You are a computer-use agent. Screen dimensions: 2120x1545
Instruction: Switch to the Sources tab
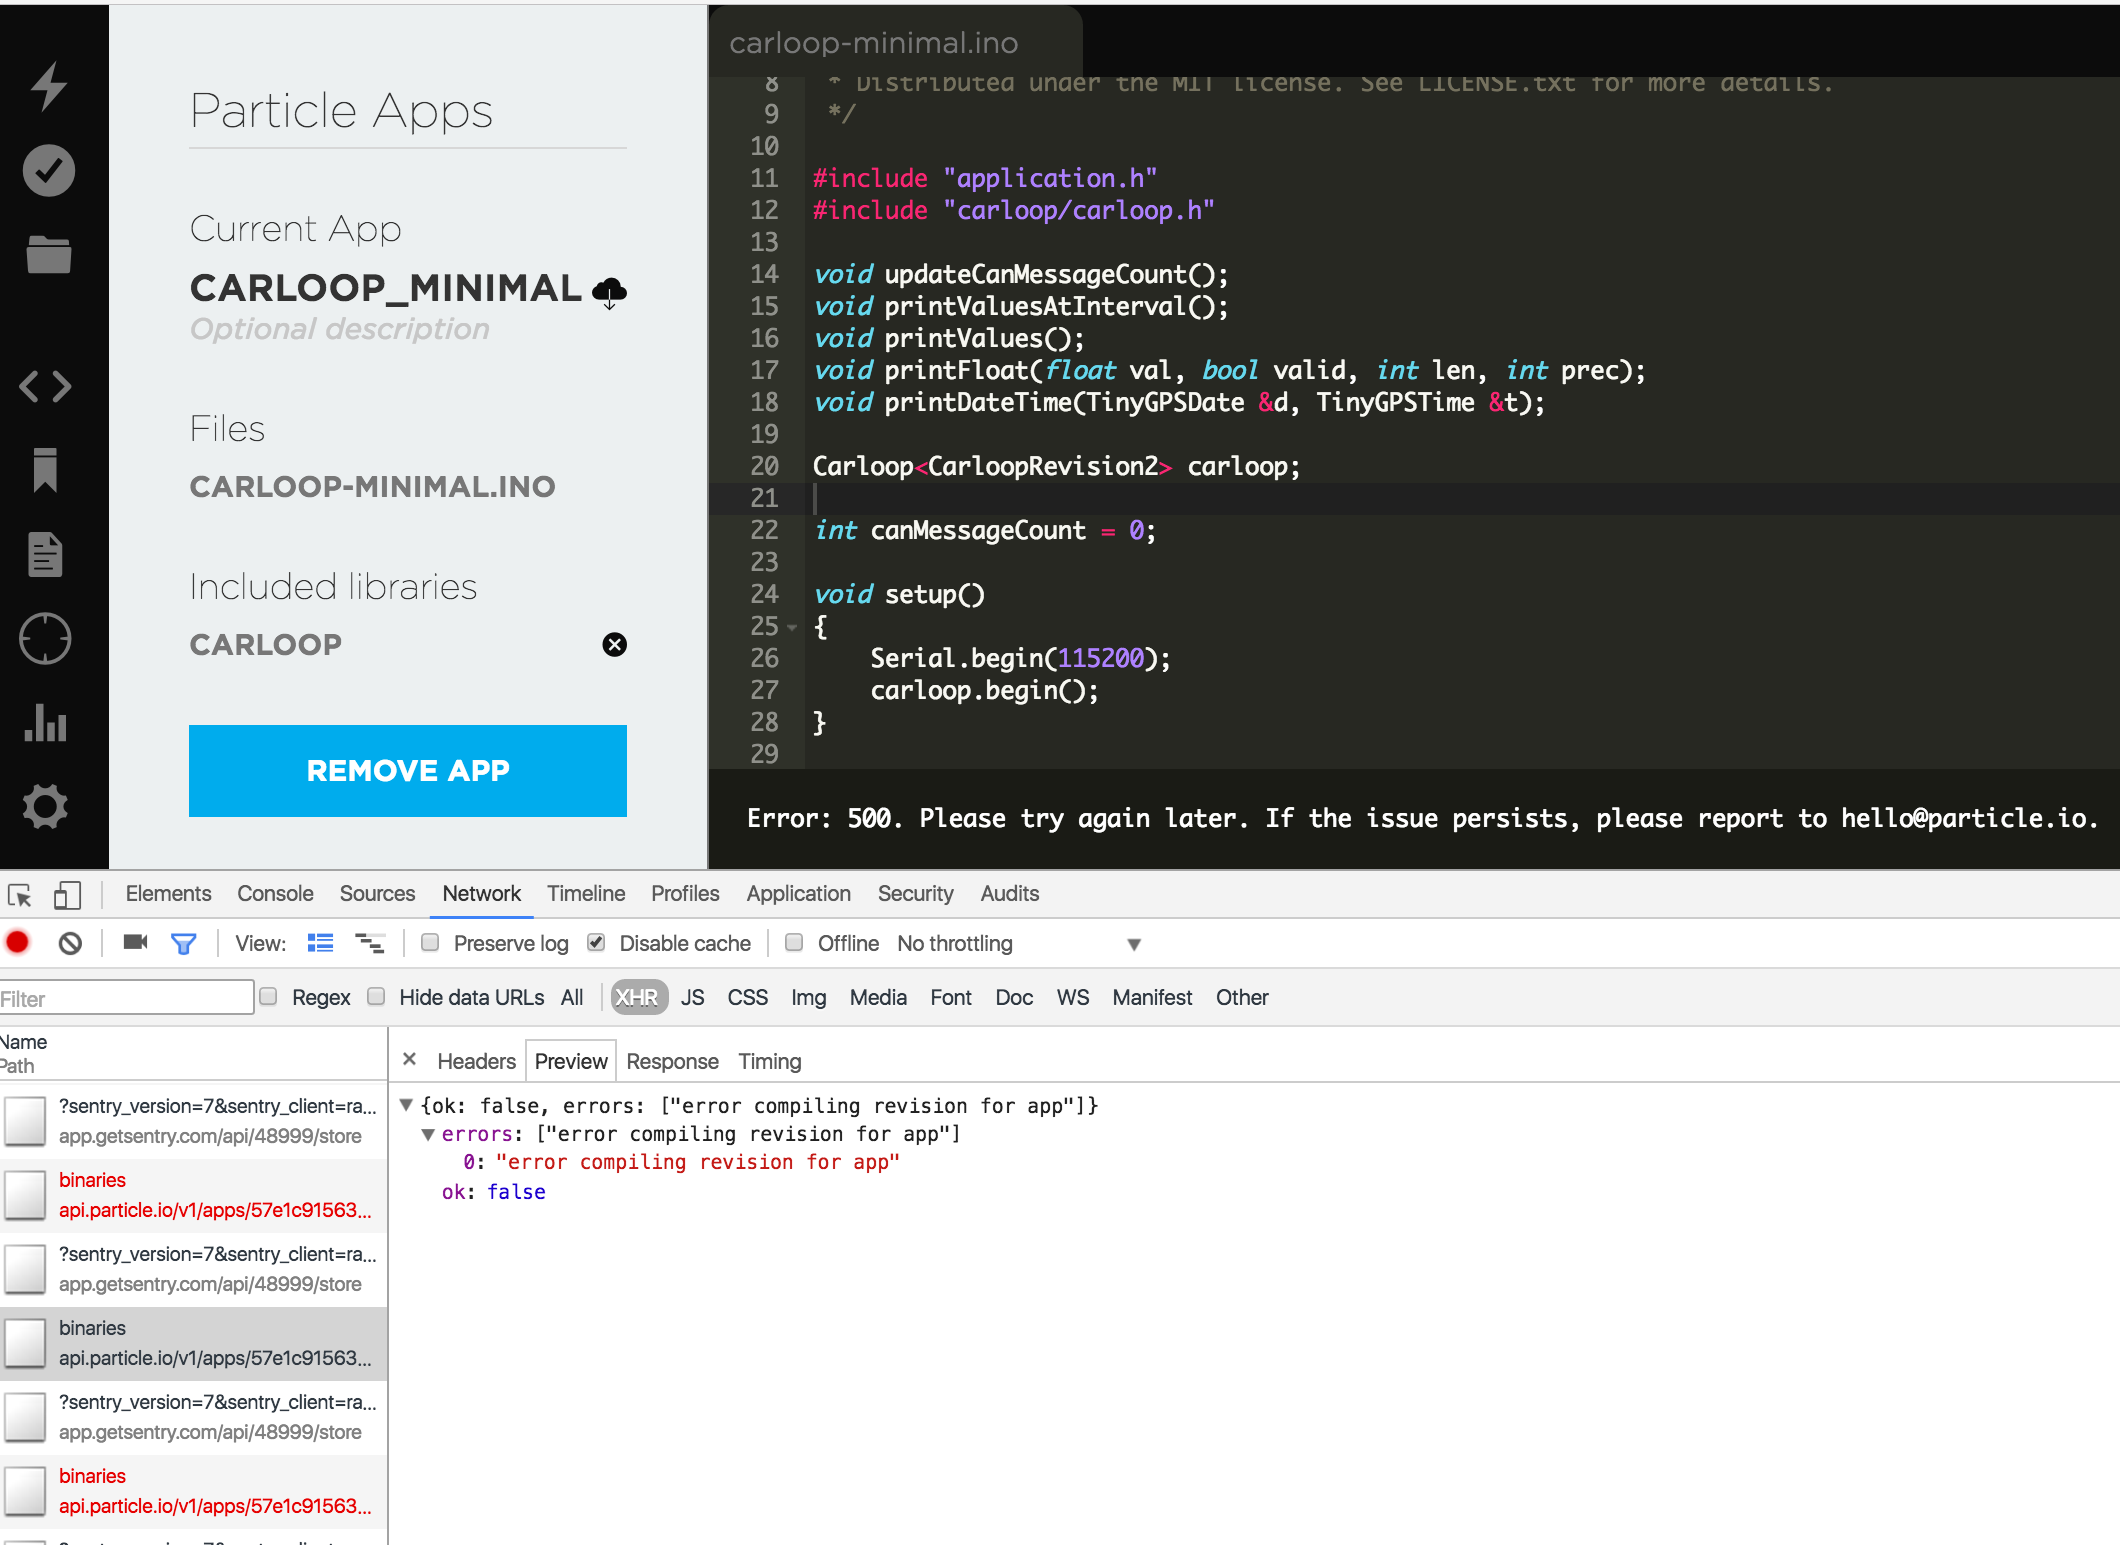pos(377,893)
